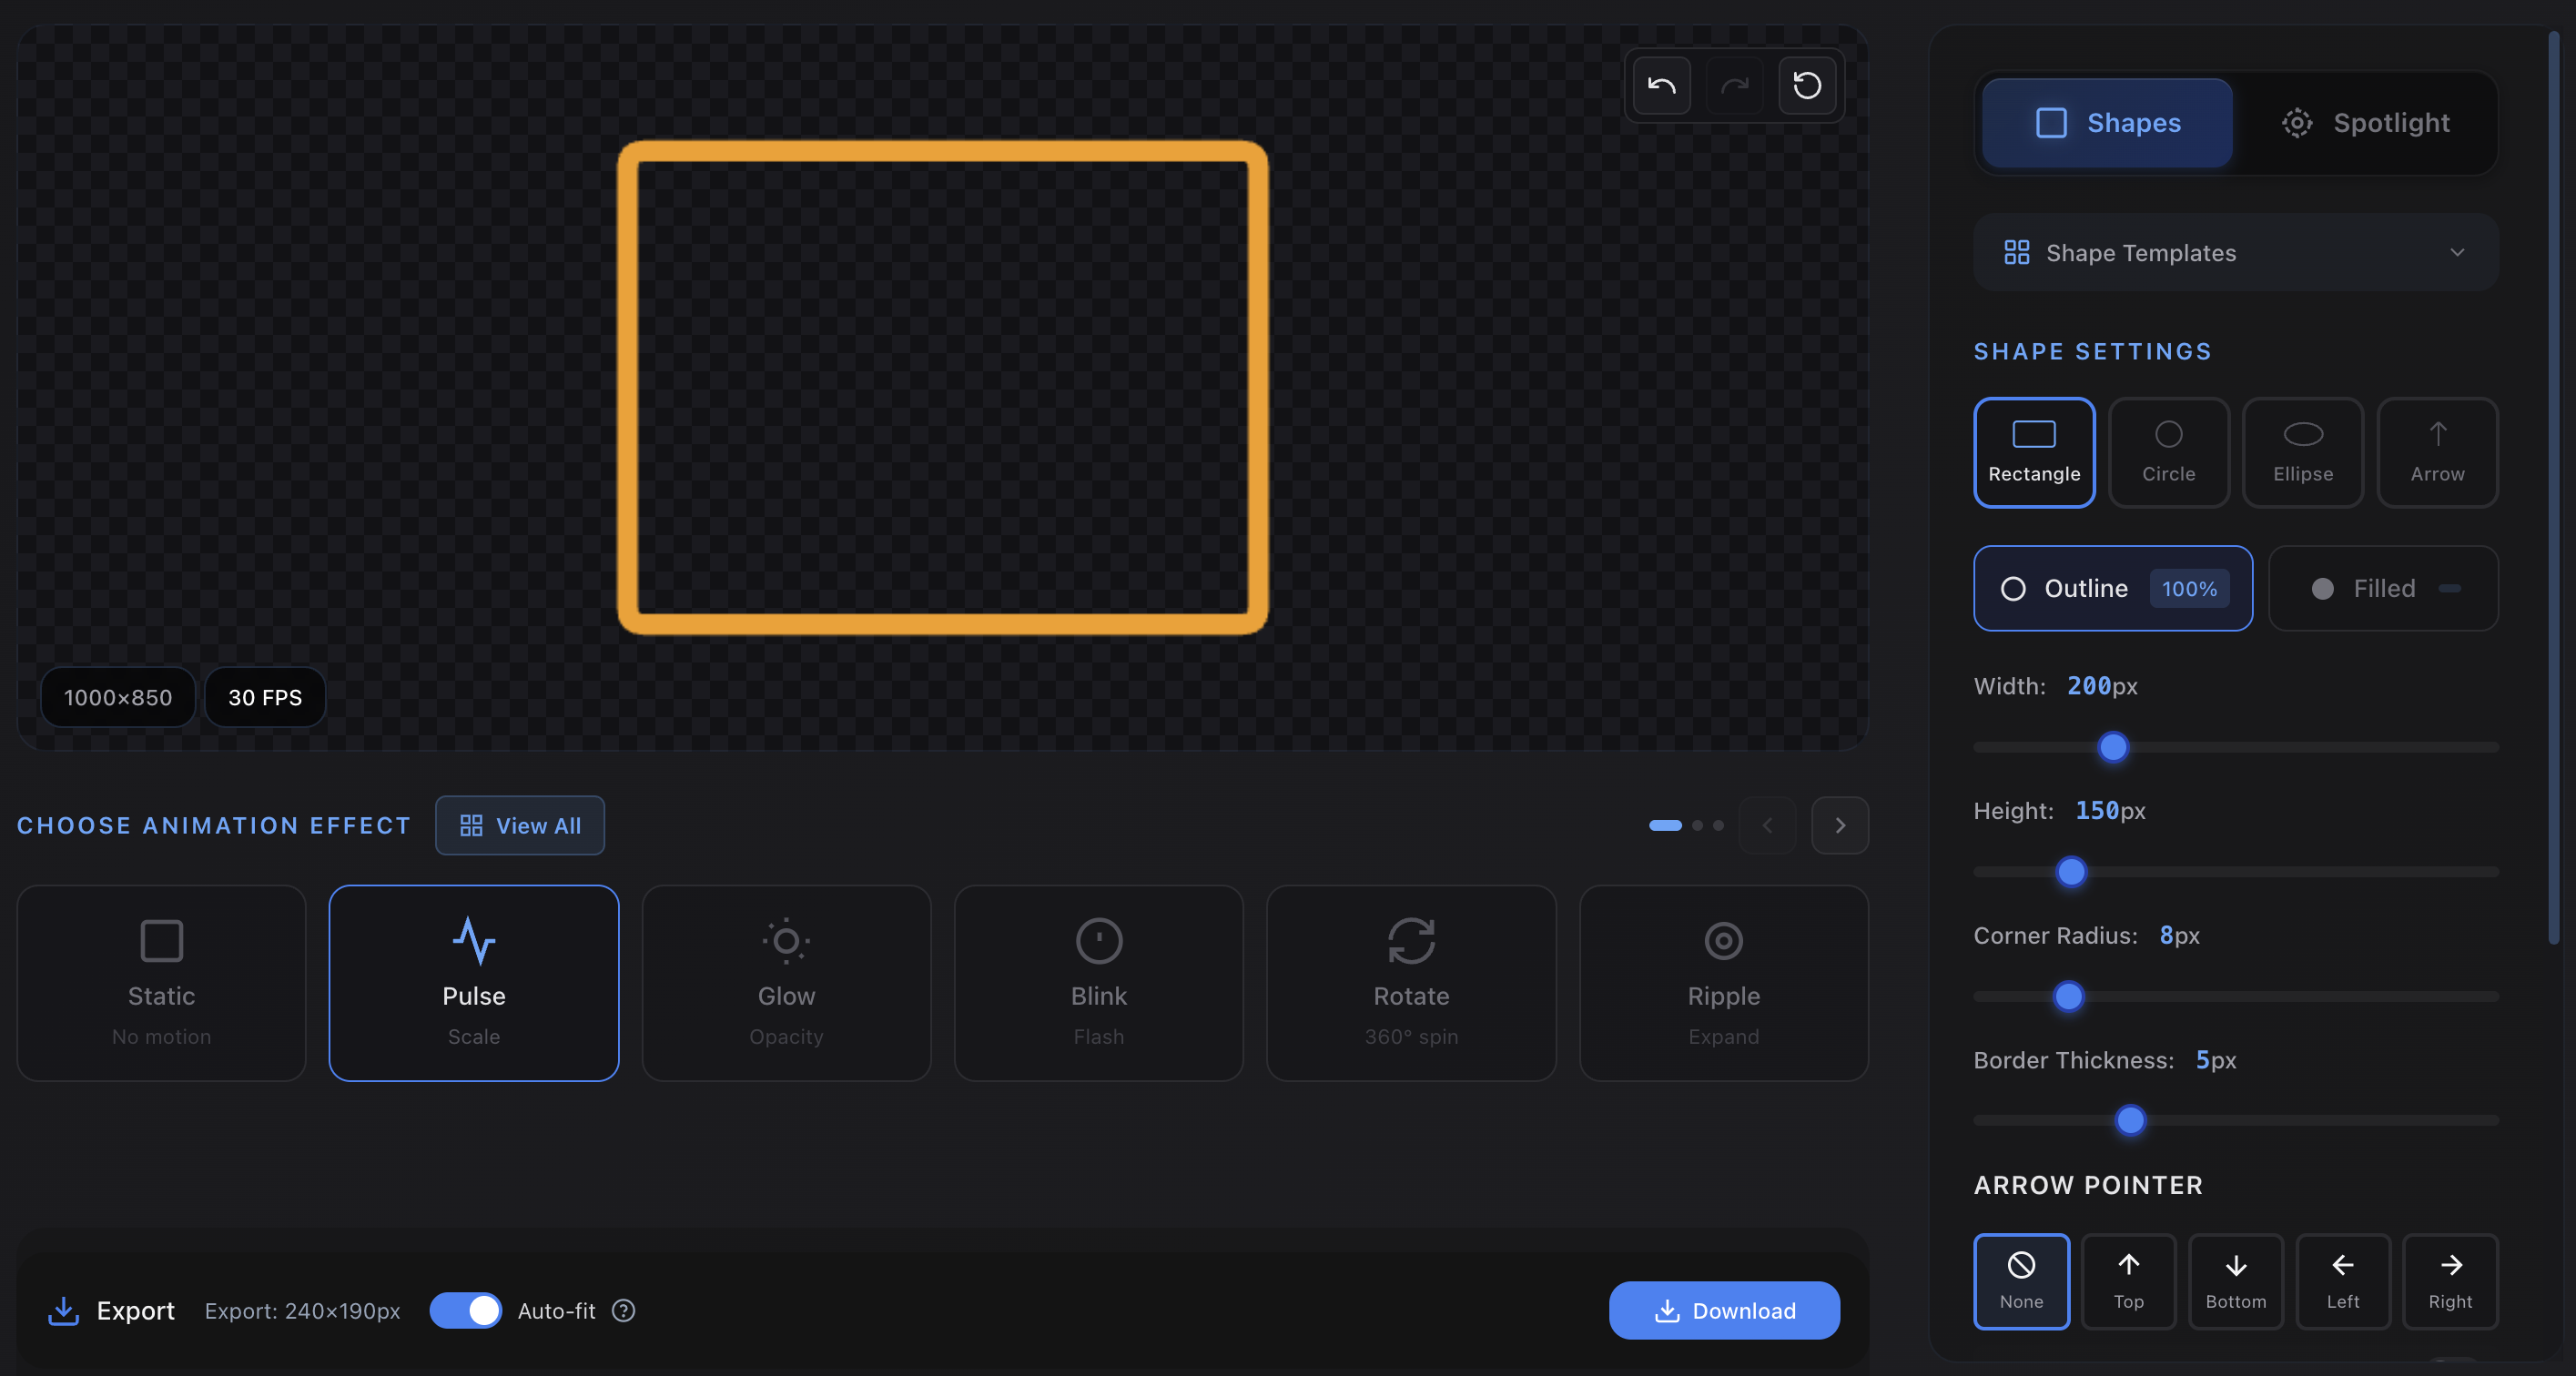
Task: Click the reset icon above the canvas
Action: 1808,85
